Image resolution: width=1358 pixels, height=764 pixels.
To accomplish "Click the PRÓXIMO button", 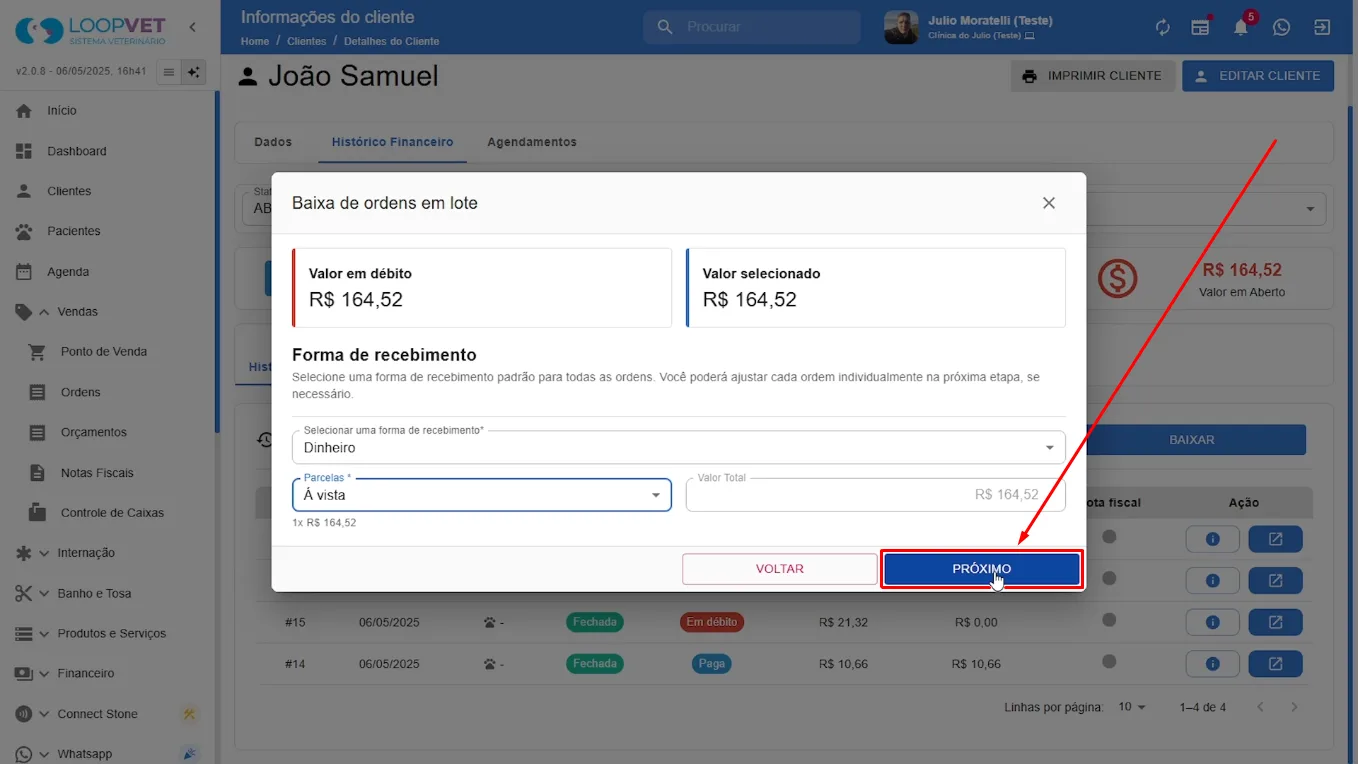I will click(x=981, y=569).
